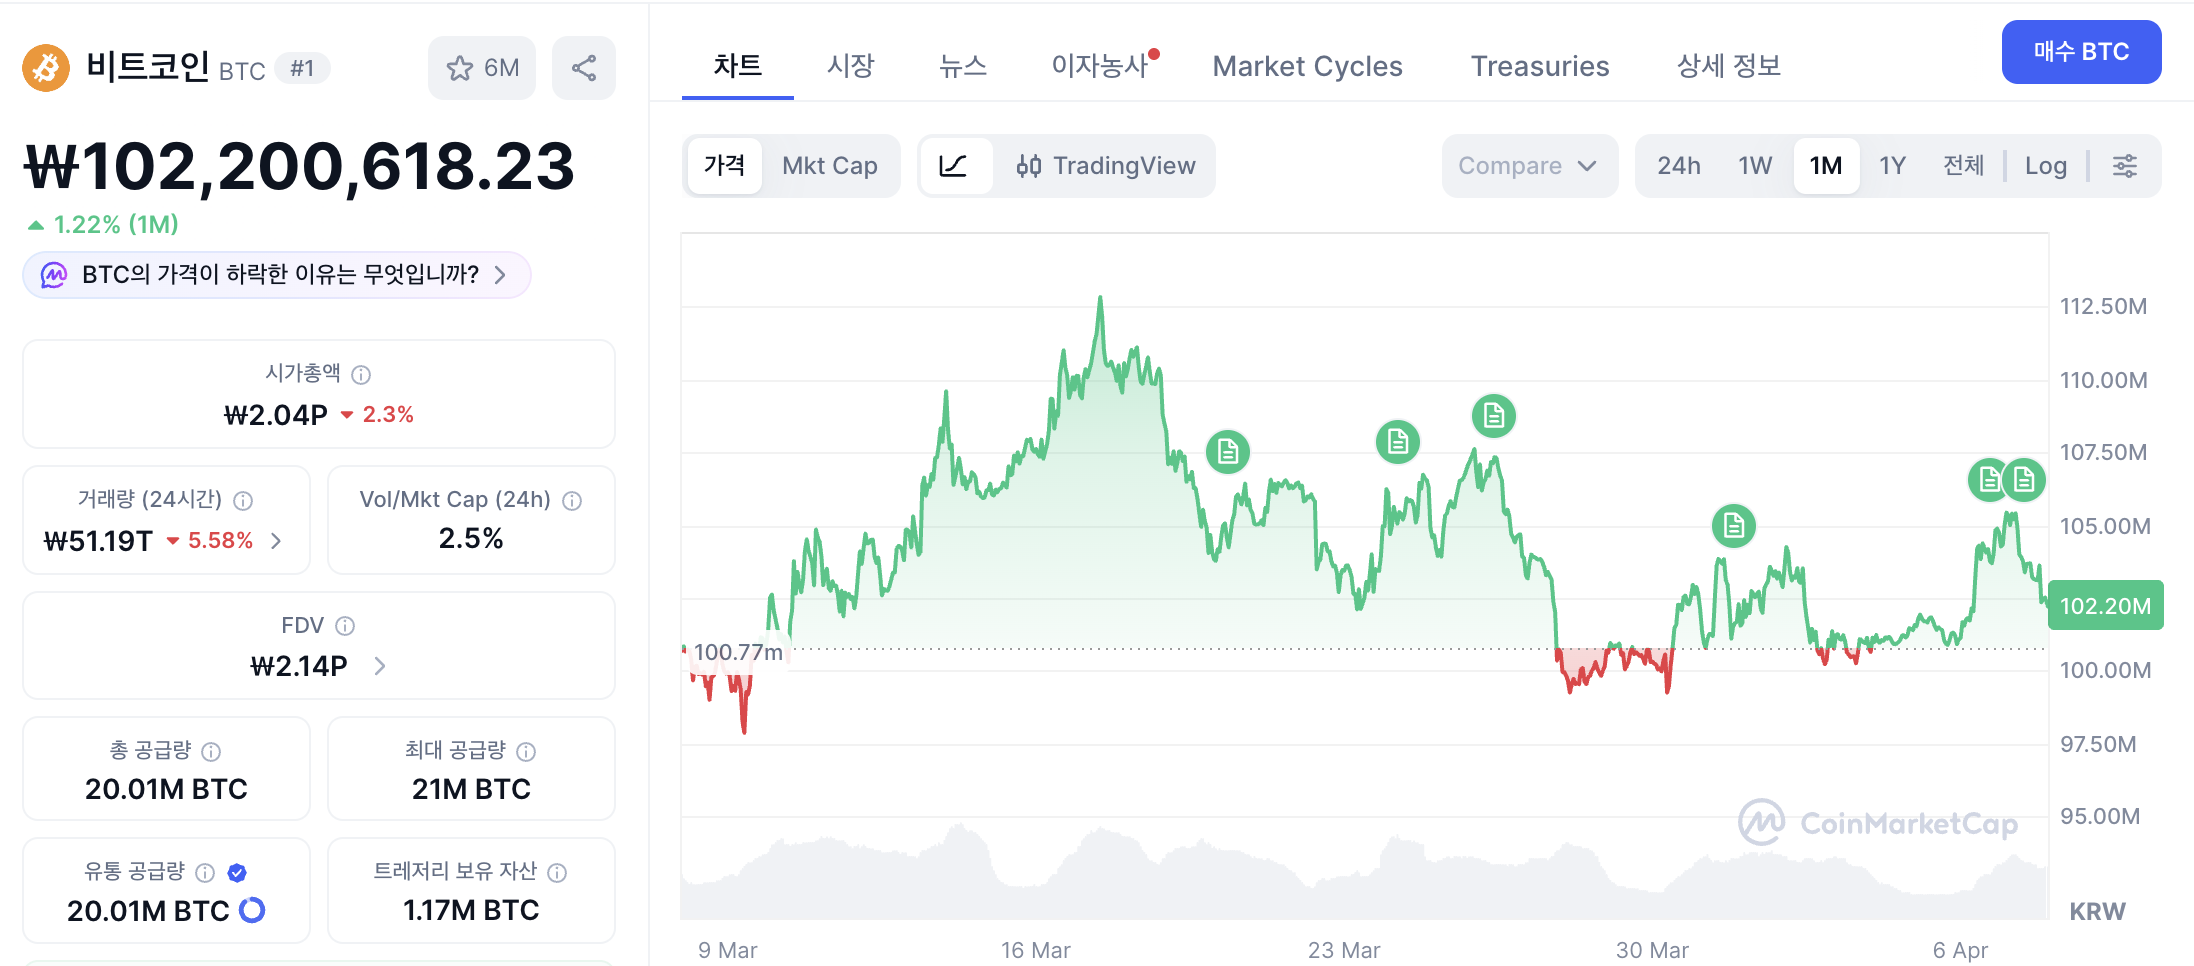Screen dimensions: 2194x966
Task: Select the 1Y time range
Action: click(1892, 166)
